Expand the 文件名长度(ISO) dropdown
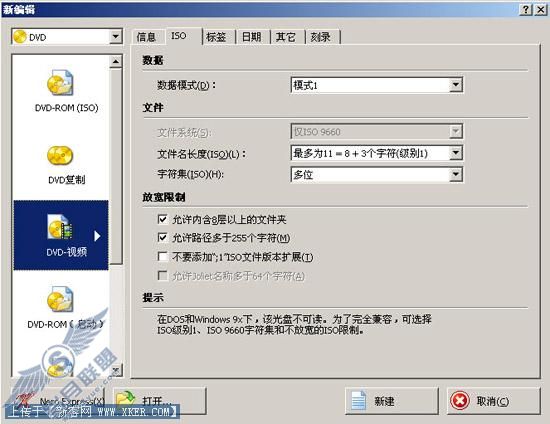550x424 pixels. (x=377, y=153)
